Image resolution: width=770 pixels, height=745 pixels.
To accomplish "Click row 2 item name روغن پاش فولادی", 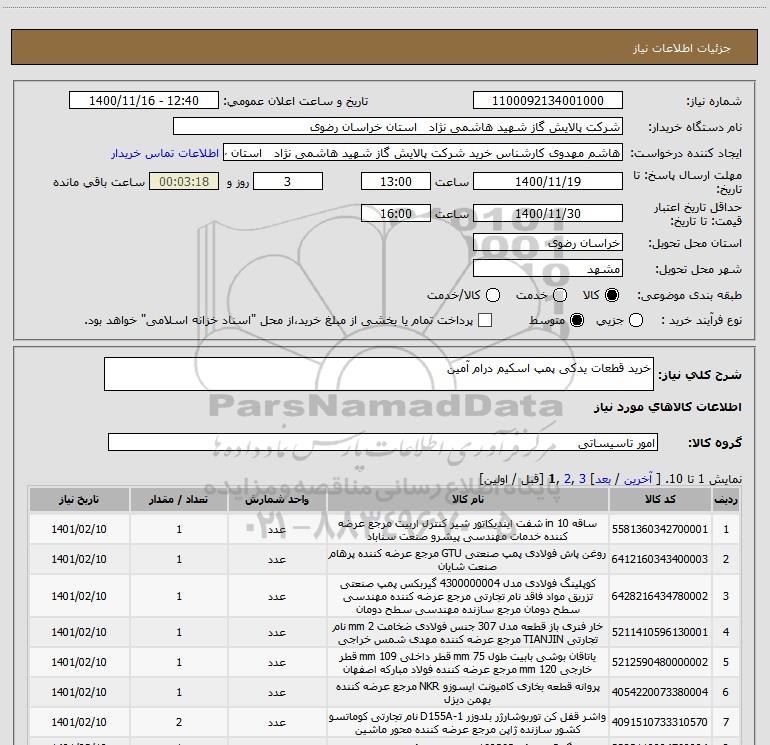I will click(x=468, y=560).
